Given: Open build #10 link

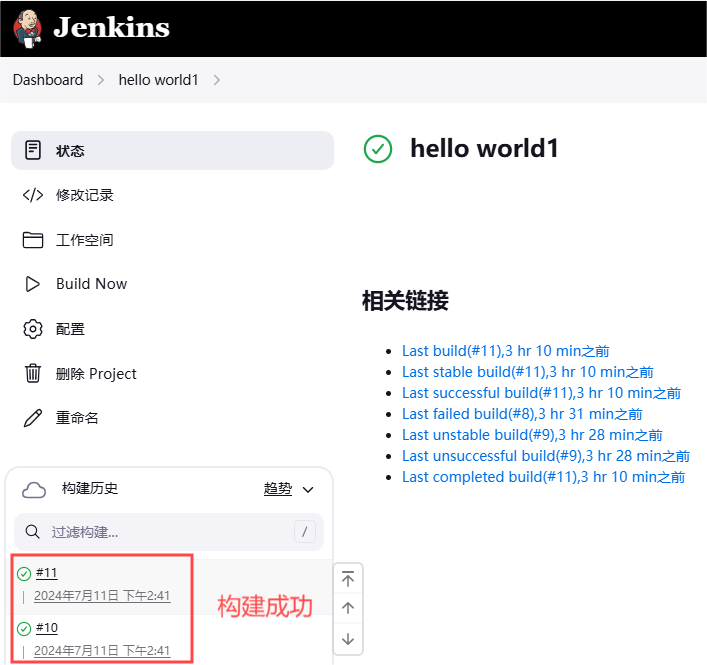Looking at the screenshot, I should coord(46,628).
